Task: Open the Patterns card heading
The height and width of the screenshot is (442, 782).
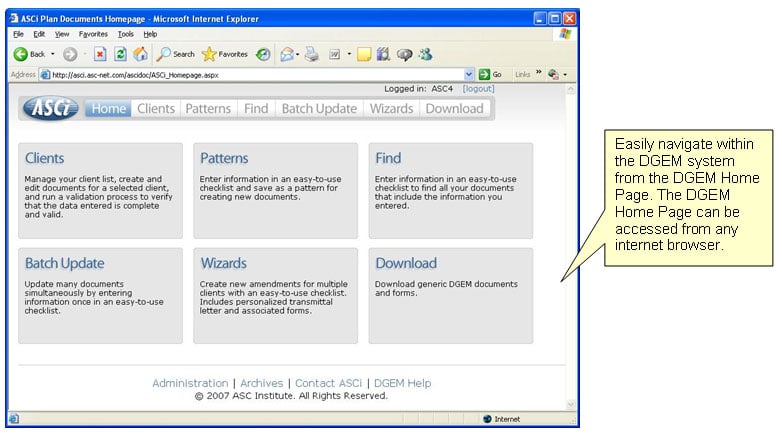Action: pos(224,158)
